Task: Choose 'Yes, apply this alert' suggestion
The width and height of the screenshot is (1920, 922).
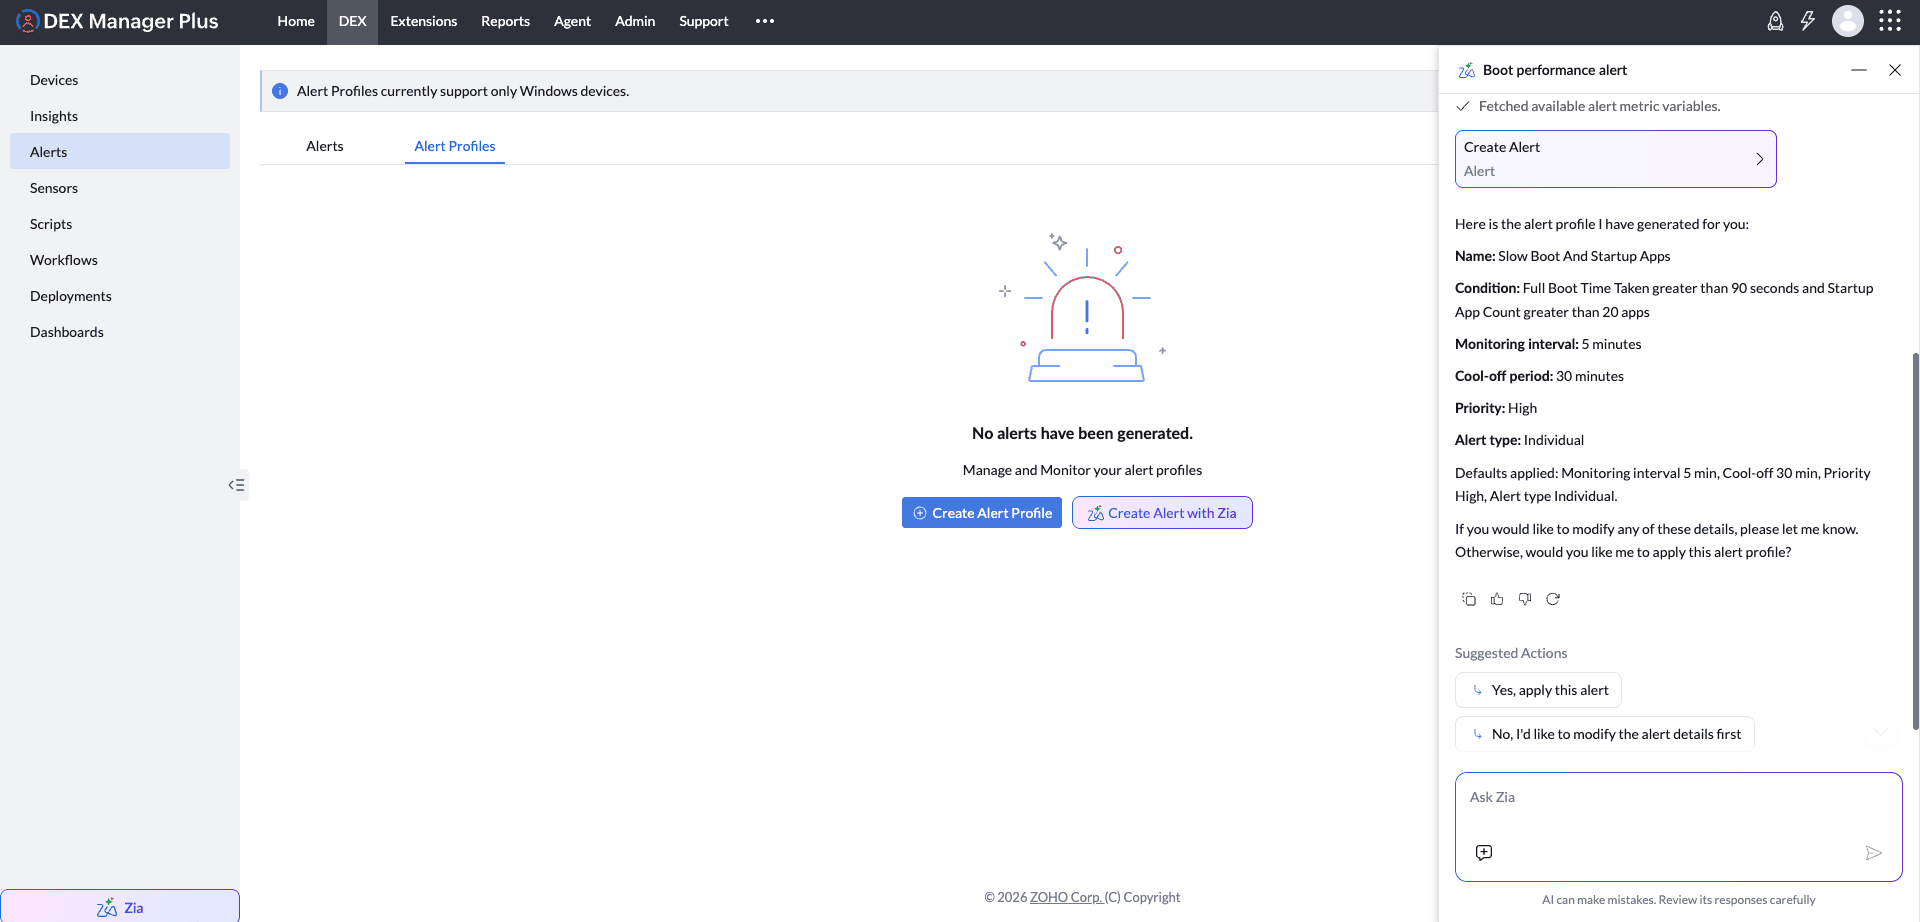Action: [x=1538, y=690]
